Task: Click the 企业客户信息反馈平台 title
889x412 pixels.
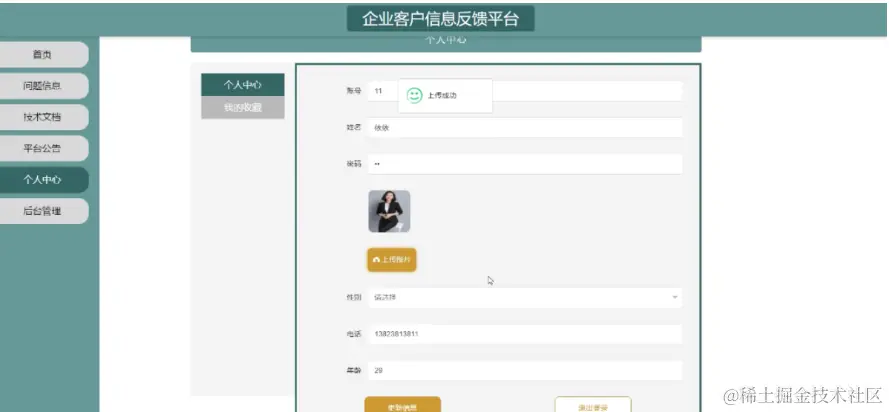Action: [x=441, y=19]
